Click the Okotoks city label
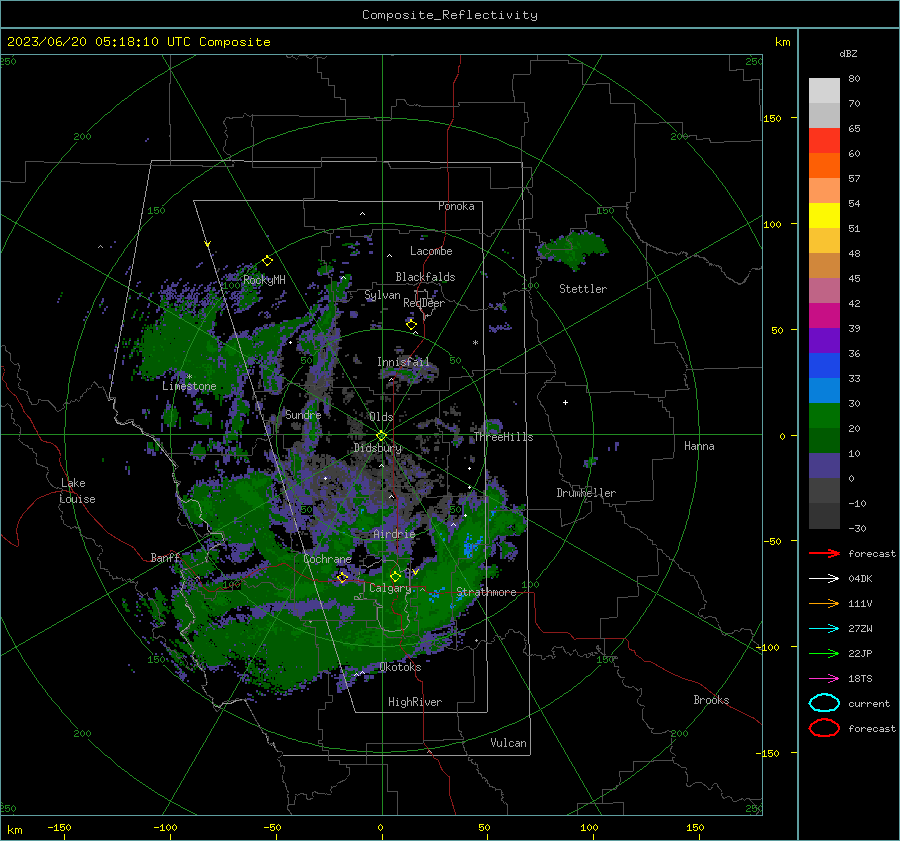The width and height of the screenshot is (900, 841). click(x=400, y=667)
